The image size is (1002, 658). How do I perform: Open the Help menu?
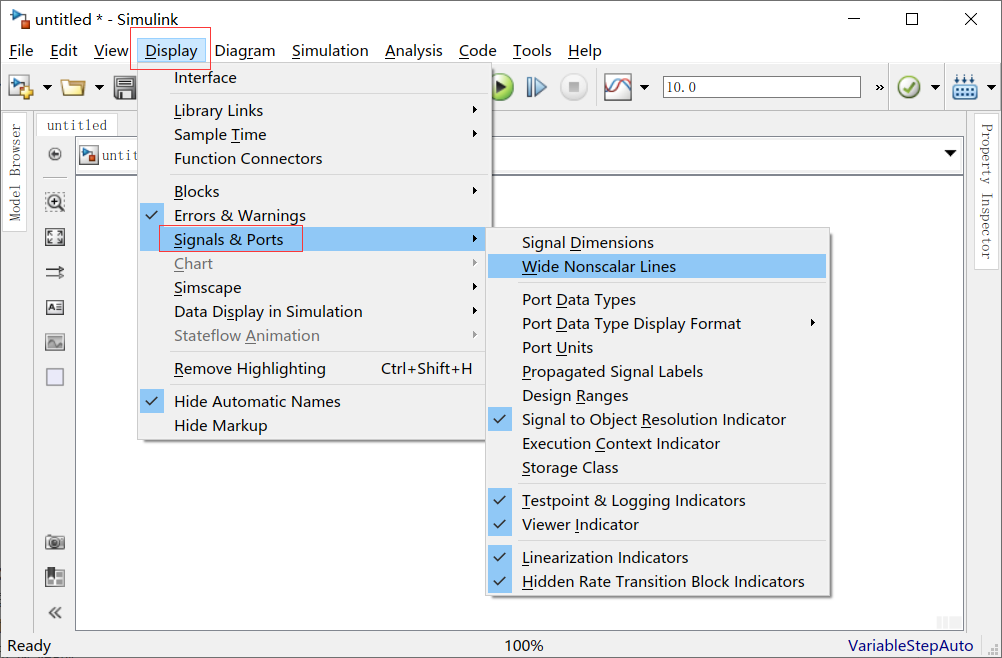[x=585, y=50]
